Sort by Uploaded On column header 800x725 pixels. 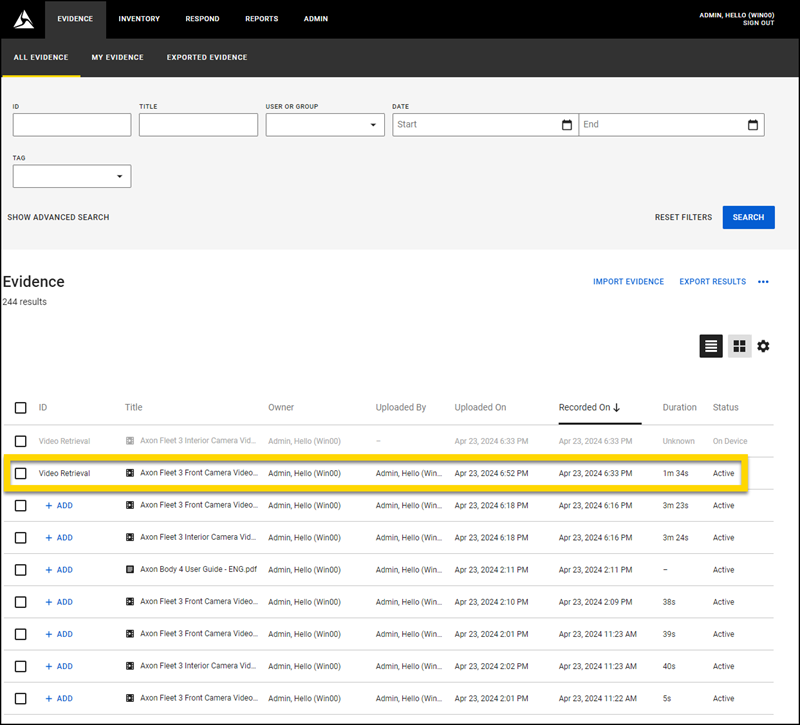480,408
